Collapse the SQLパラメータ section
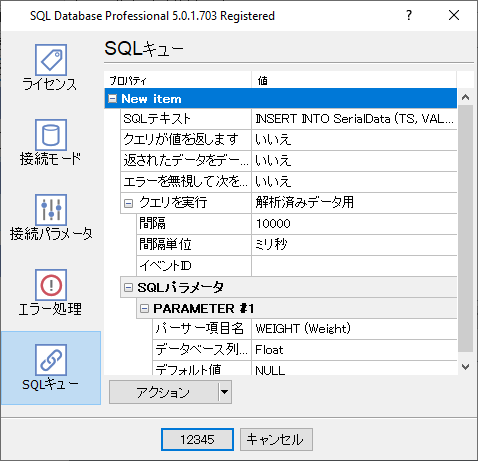This screenshot has height=461, width=478. [x=128, y=287]
